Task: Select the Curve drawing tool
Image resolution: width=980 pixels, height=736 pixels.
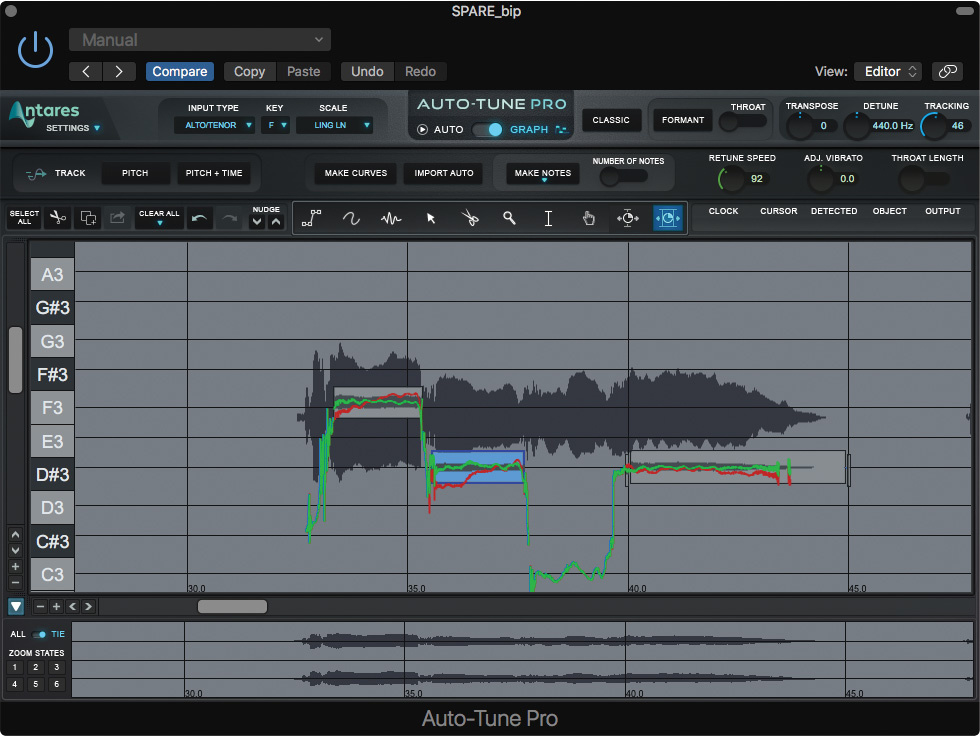Action: [350, 218]
